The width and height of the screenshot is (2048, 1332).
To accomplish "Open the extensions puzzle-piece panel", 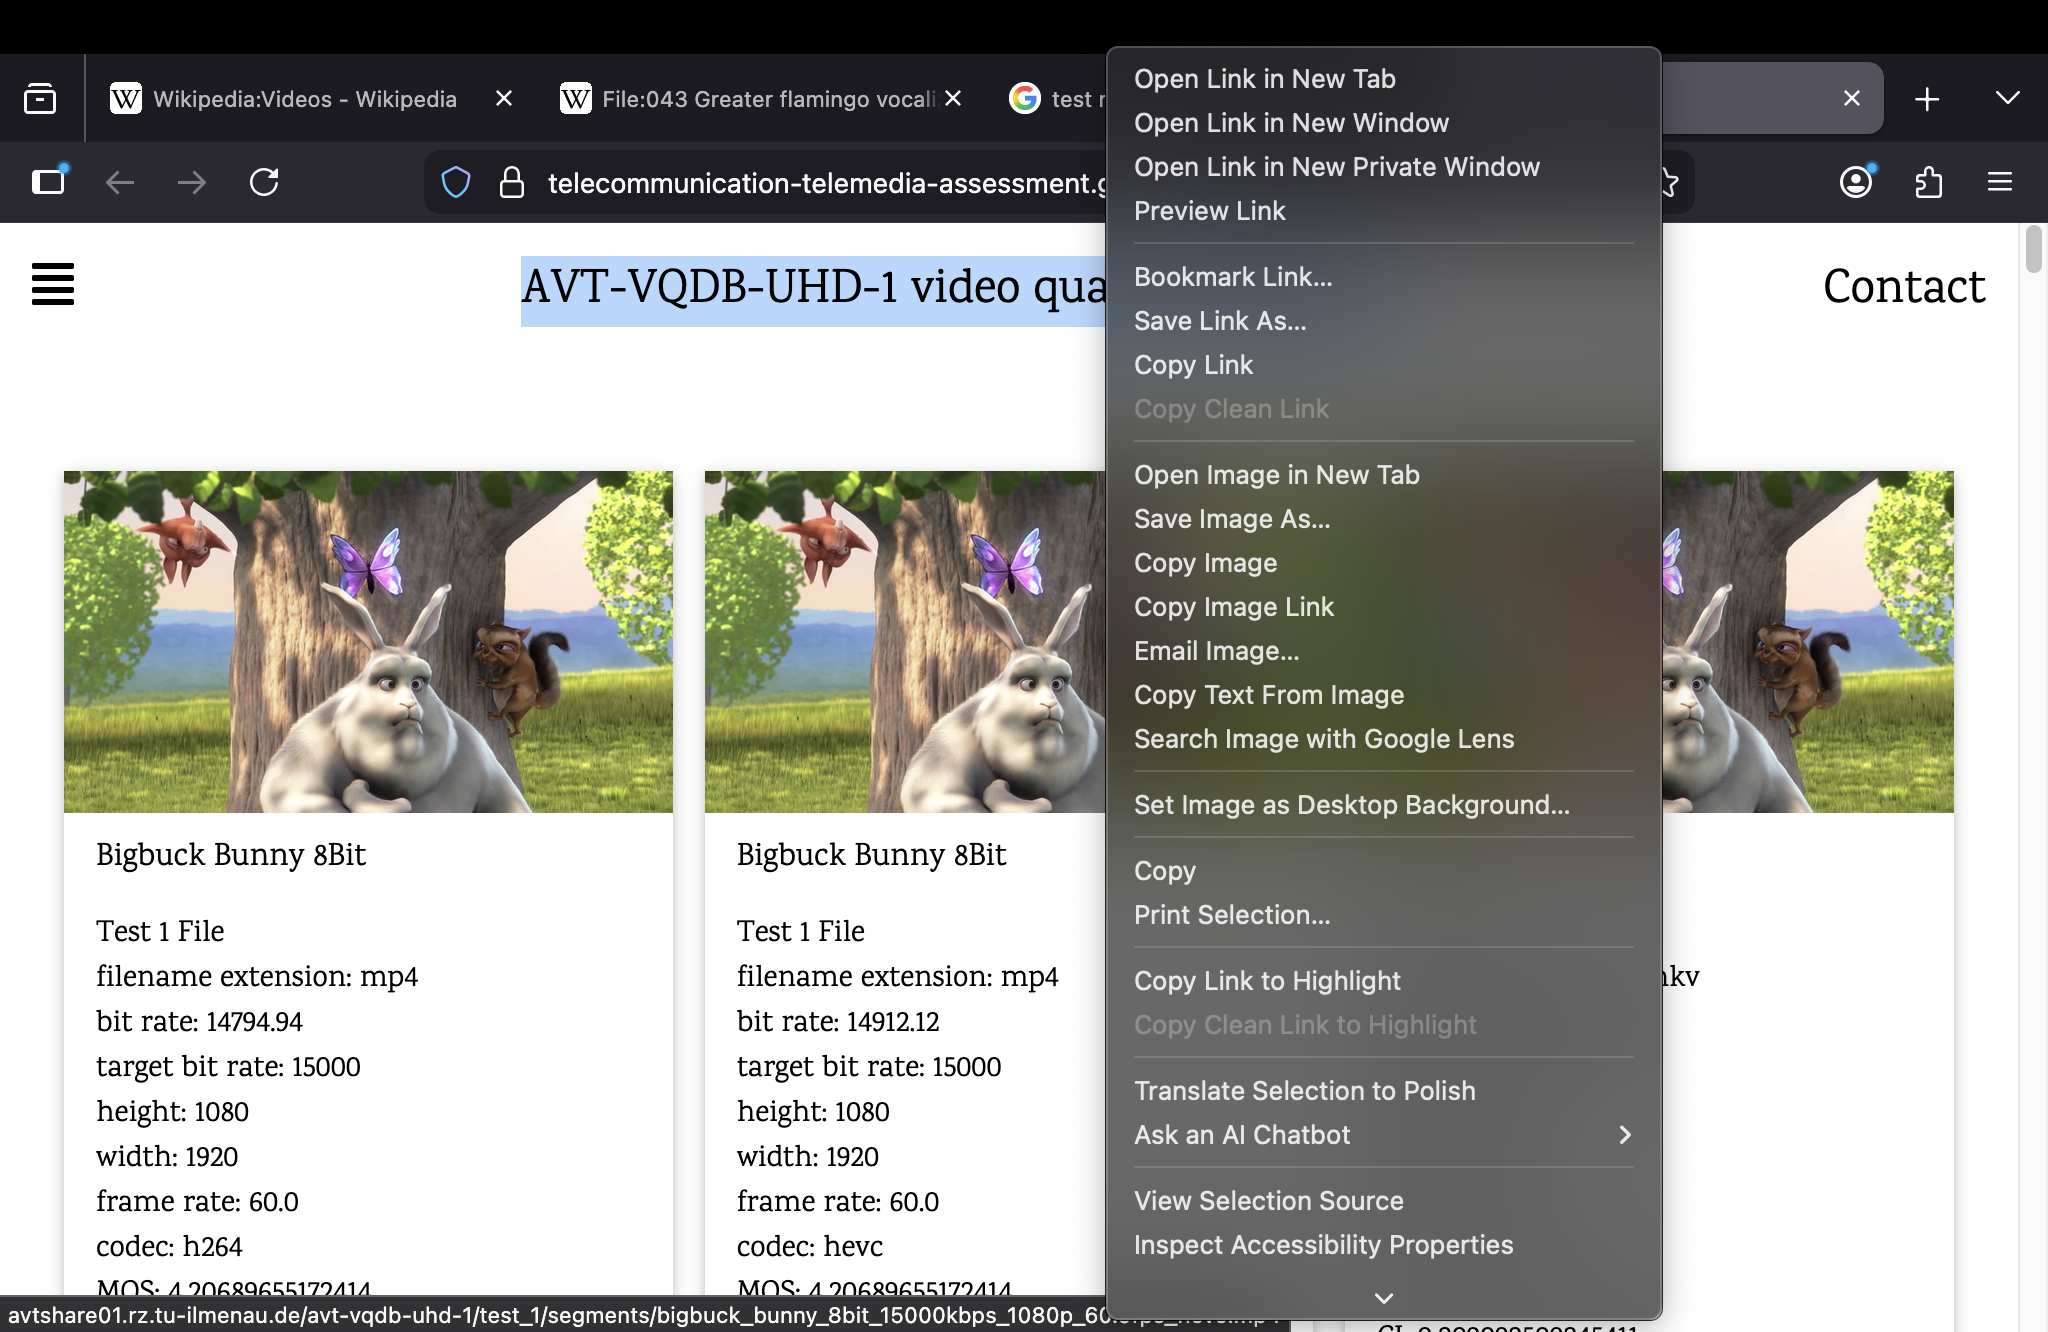I will pyautogui.click(x=1930, y=182).
